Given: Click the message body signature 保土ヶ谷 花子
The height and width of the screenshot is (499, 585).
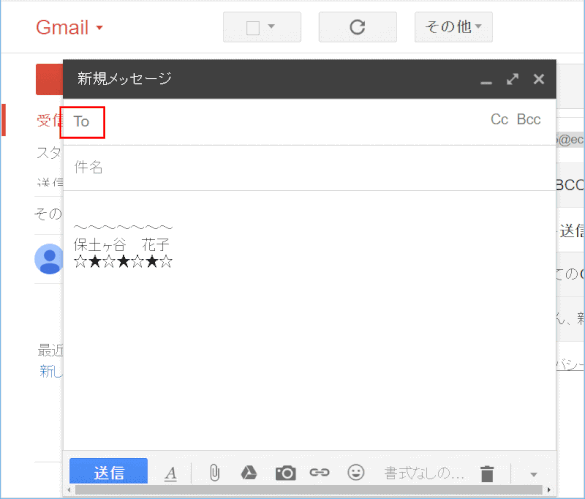Looking at the screenshot, I should [122, 245].
